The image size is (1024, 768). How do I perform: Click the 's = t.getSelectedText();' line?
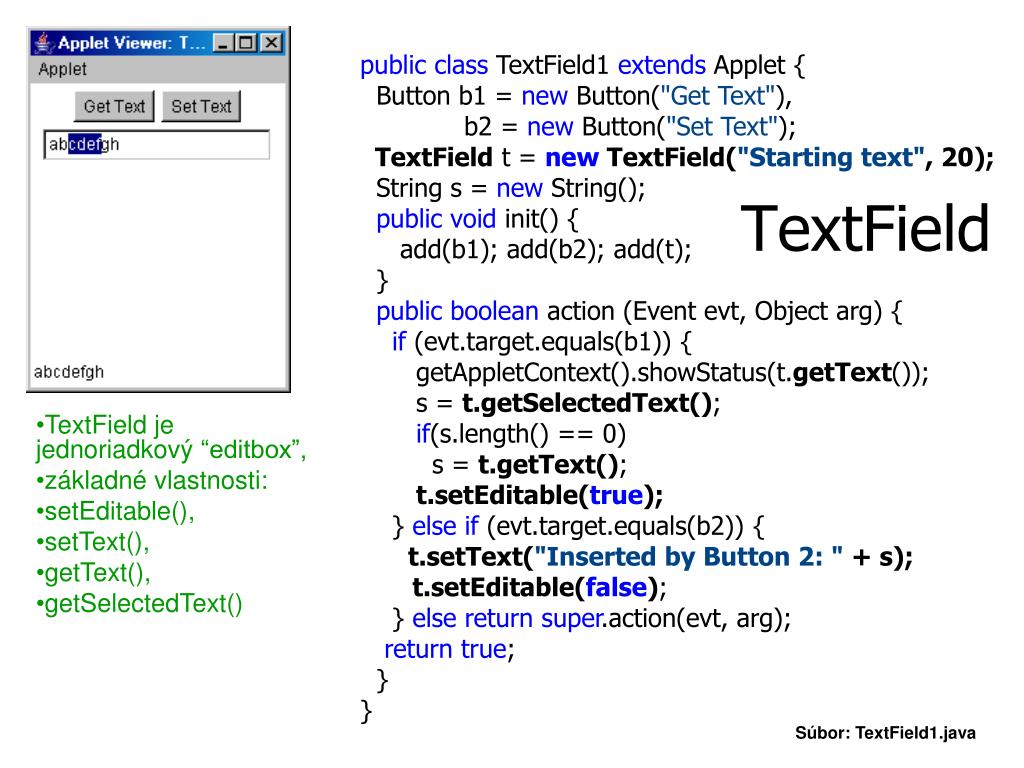pos(568,403)
